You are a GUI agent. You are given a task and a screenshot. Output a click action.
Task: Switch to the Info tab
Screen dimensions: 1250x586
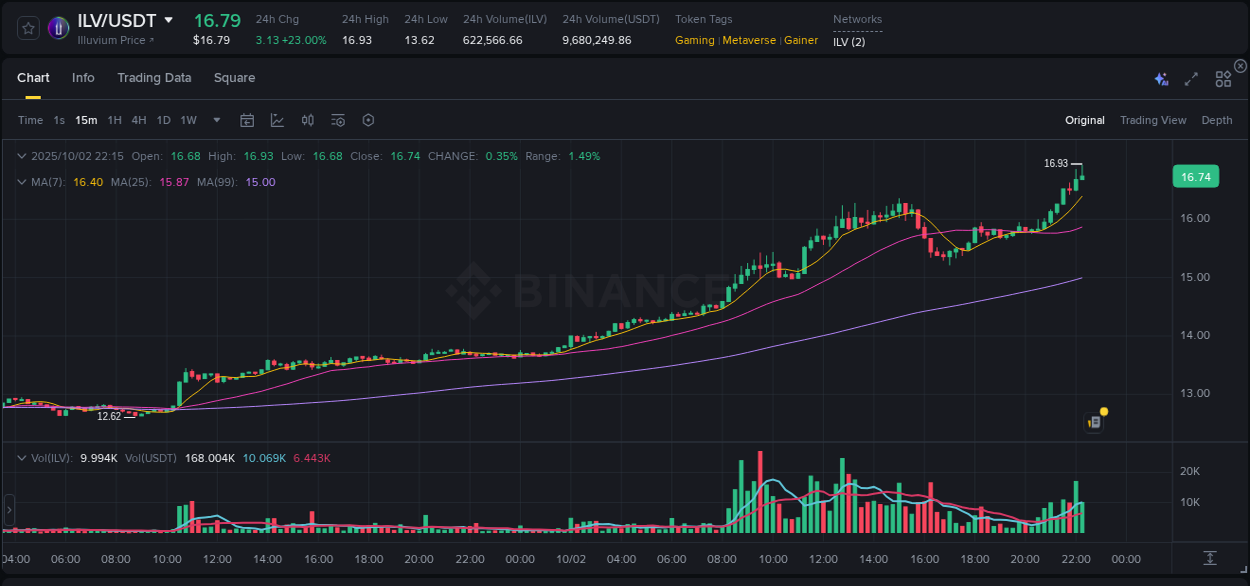(83, 77)
